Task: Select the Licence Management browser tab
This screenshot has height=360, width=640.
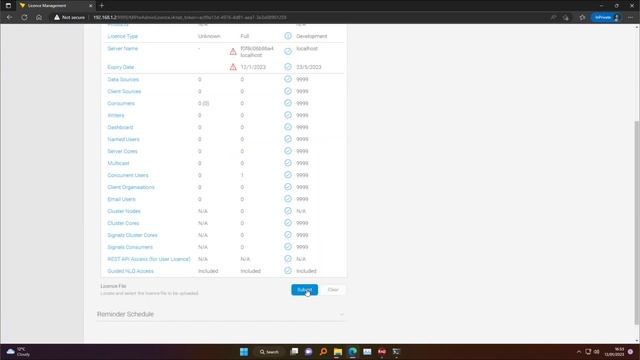Action: click(x=55, y=6)
